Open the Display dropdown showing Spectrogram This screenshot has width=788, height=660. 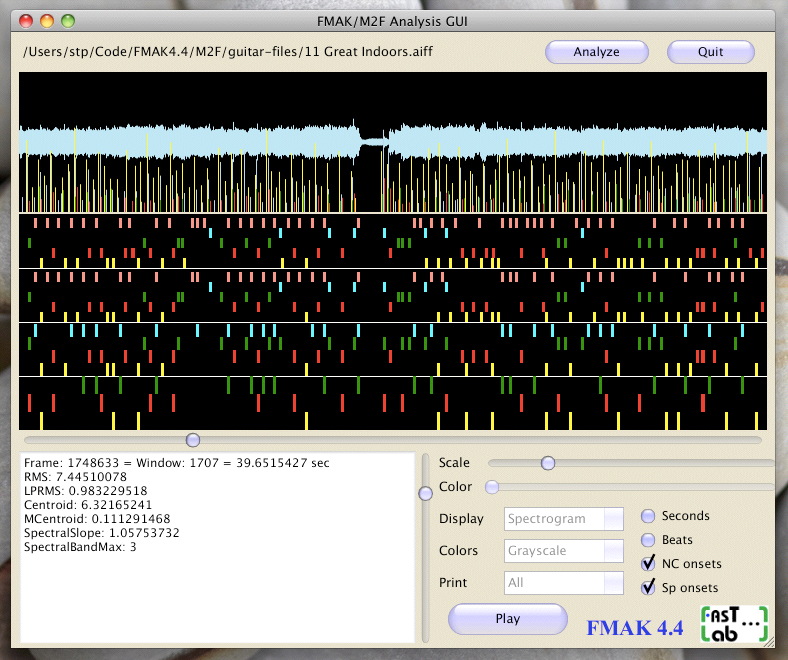(x=564, y=519)
